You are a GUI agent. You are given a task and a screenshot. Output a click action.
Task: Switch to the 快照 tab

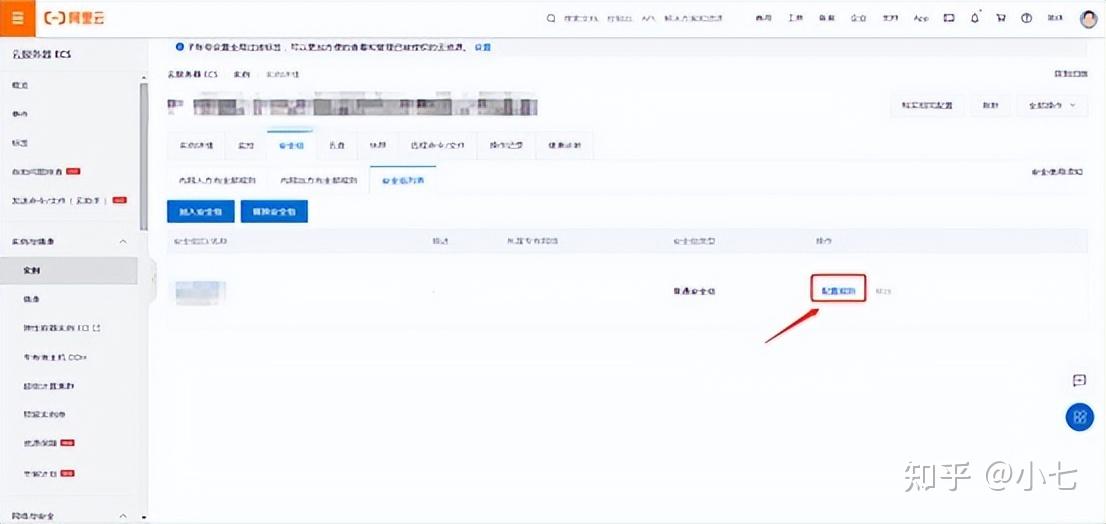click(x=377, y=145)
